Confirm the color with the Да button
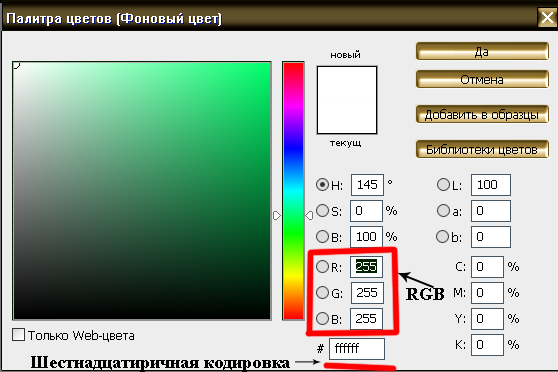Viewport: 558px width, 372px height. pyautogui.click(x=482, y=52)
